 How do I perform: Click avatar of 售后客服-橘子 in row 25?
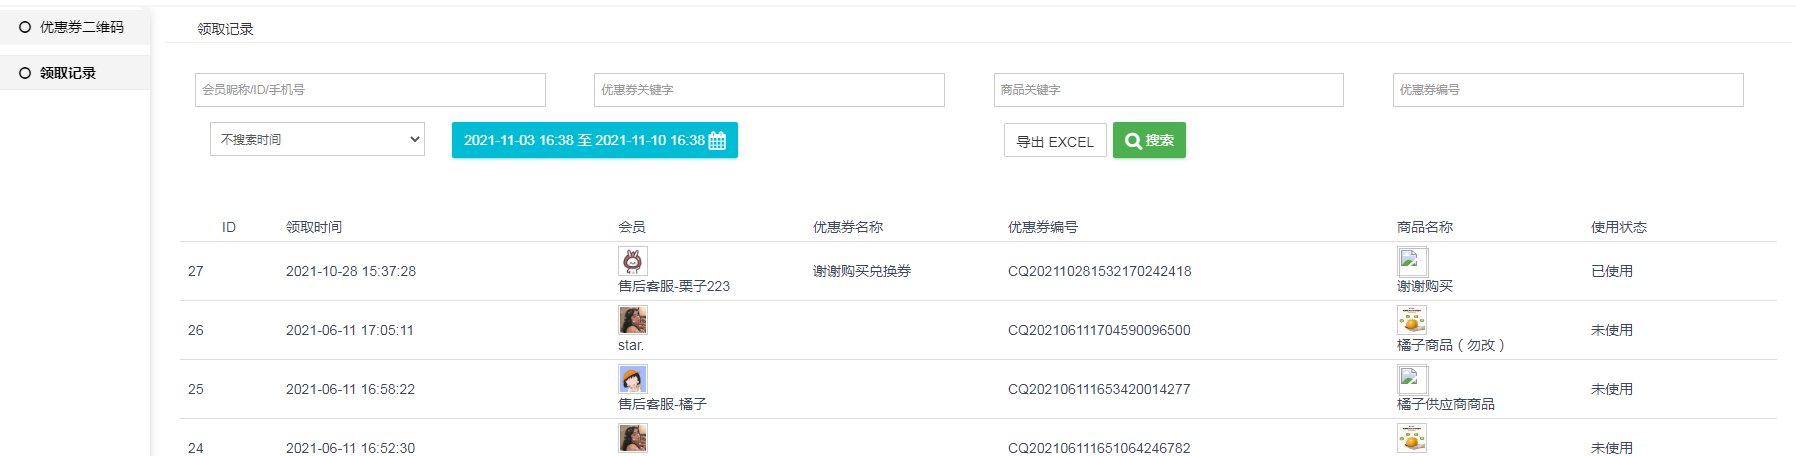coord(632,379)
